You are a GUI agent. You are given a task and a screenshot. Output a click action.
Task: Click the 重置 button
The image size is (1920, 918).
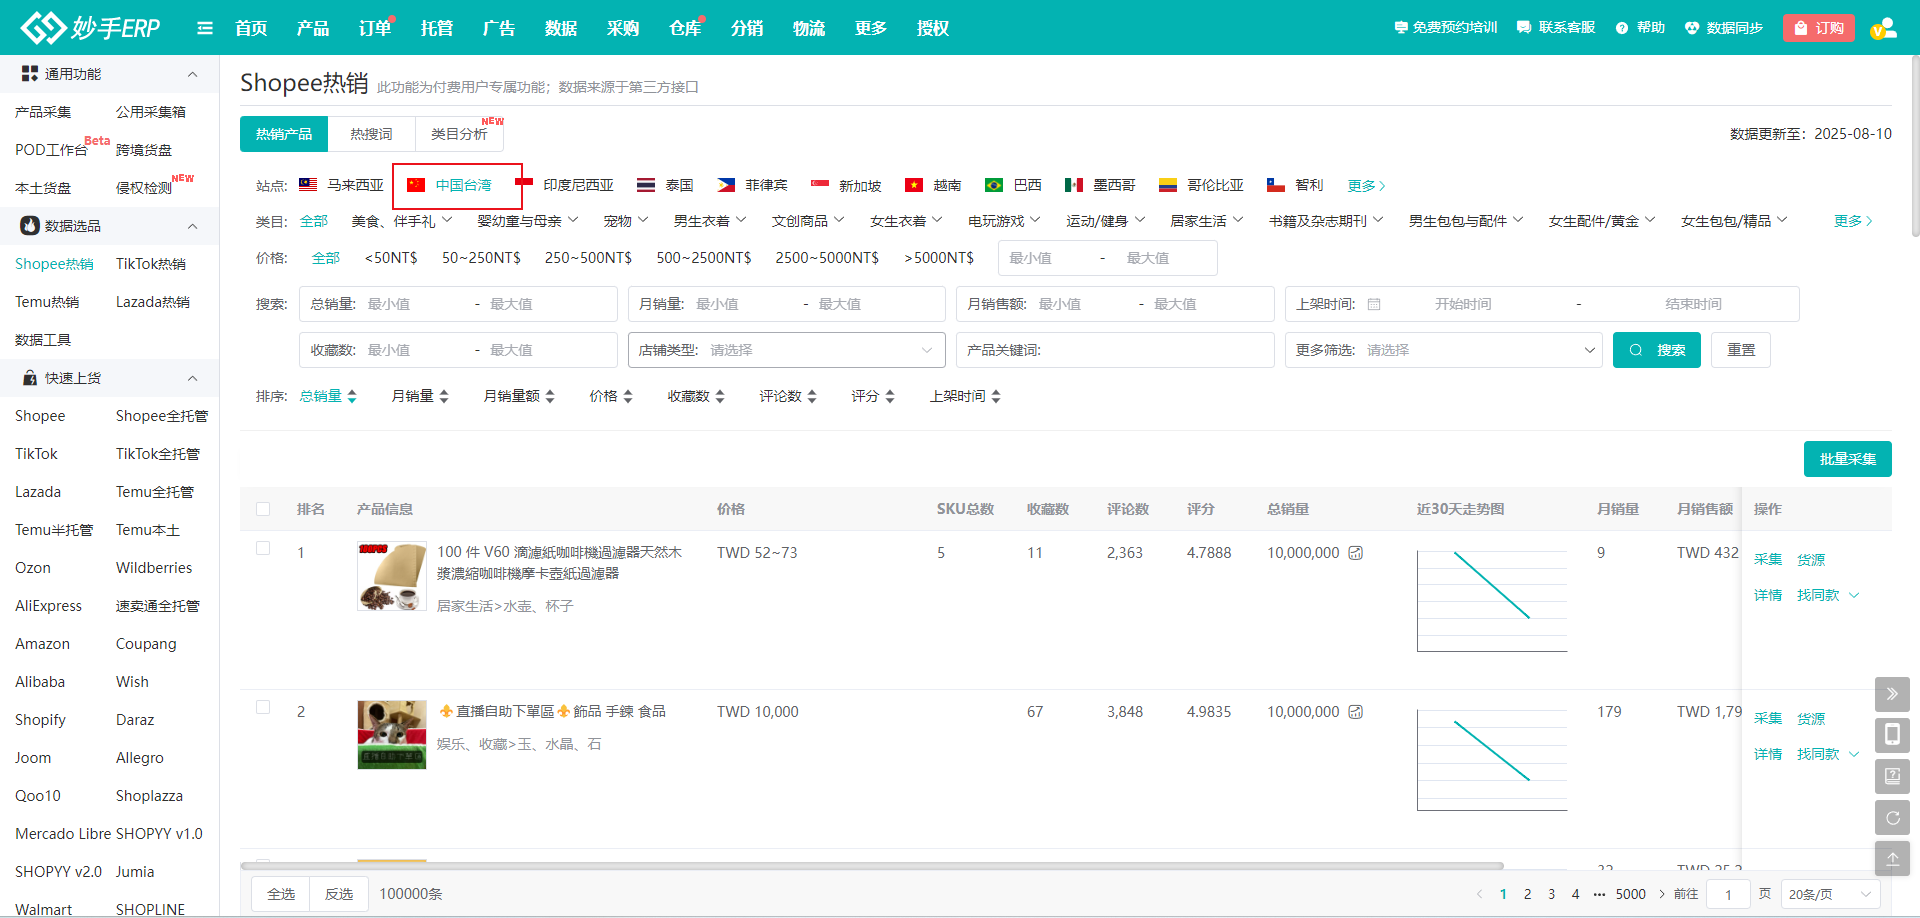1741,350
